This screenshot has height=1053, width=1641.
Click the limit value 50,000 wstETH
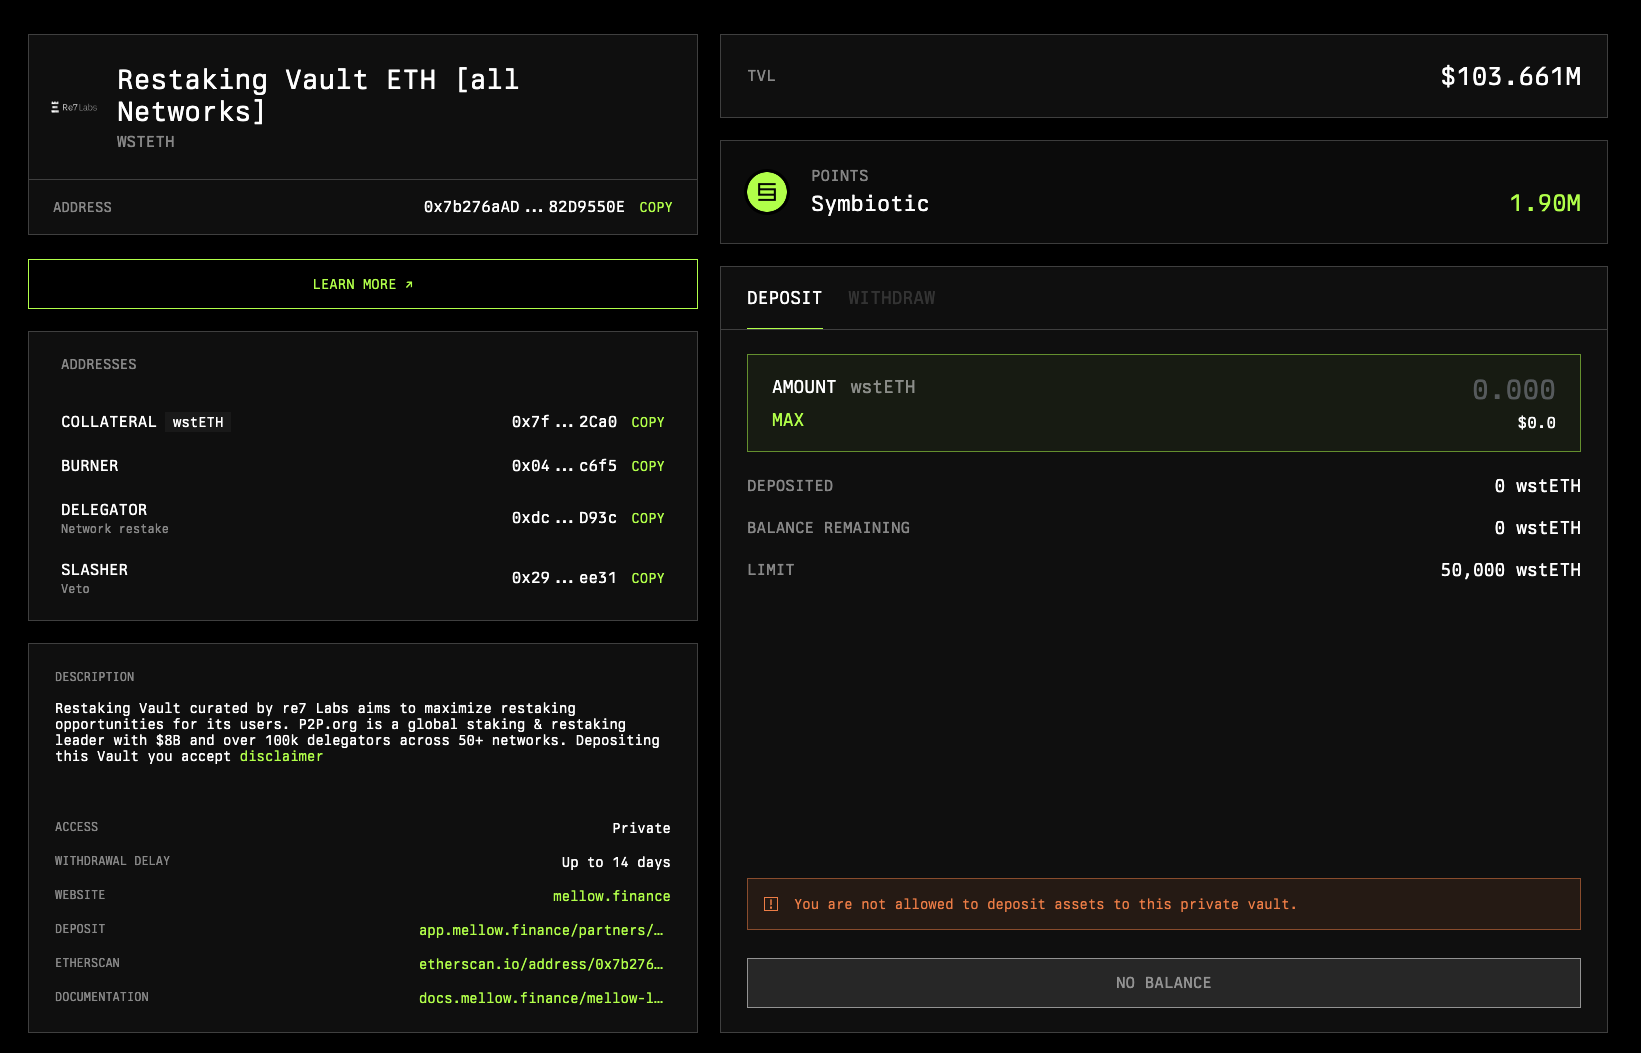tap(1511, 570)
